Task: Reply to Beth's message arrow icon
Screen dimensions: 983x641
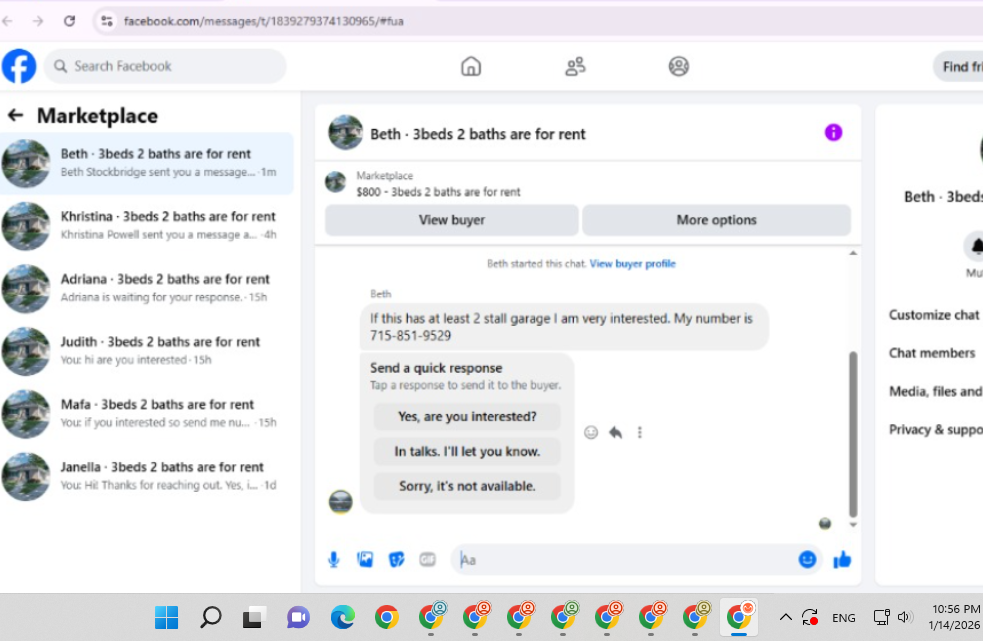Action: click(x=616, y=432)
